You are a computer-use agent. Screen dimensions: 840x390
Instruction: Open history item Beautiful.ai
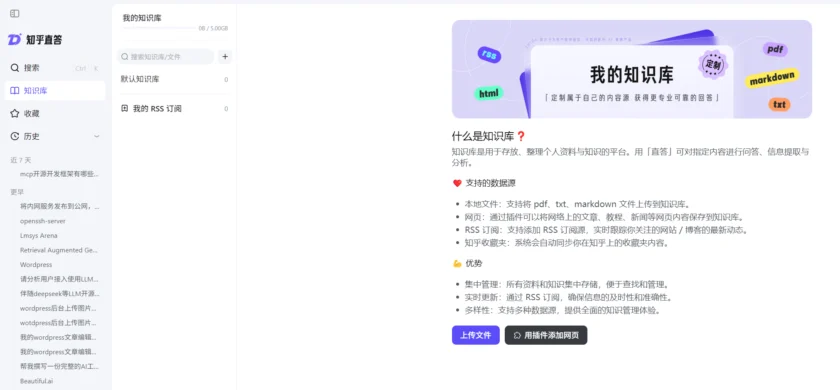click(36, 381)
